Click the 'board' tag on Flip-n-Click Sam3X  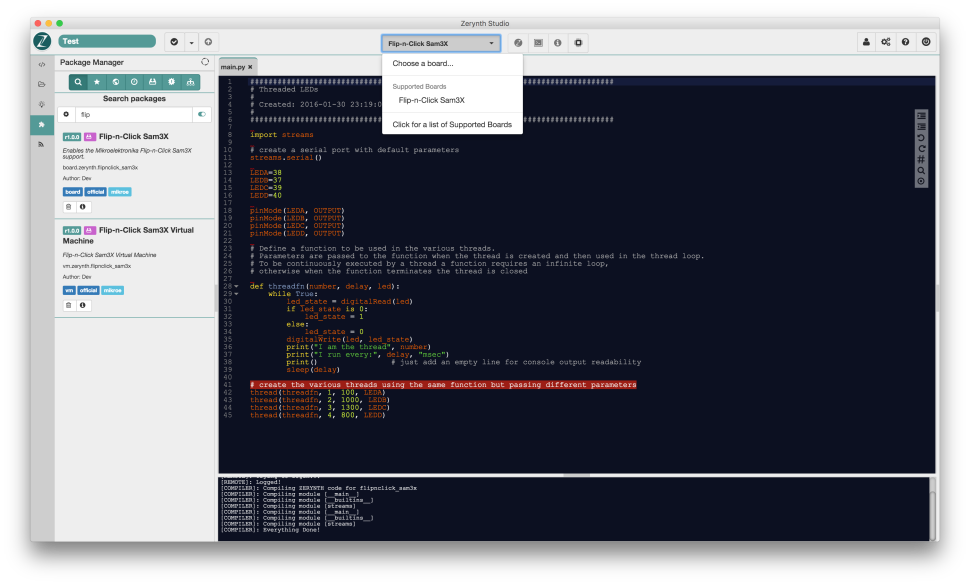click(73, 192)
